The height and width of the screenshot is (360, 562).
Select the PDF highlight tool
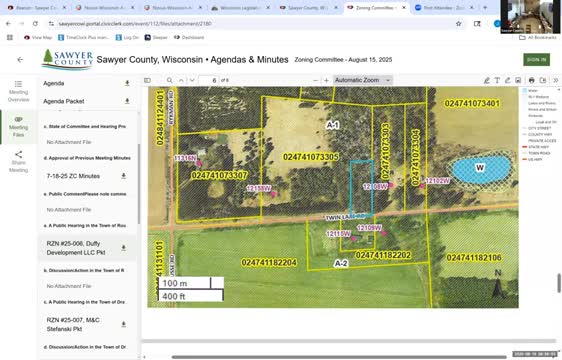tap(487, 80)
